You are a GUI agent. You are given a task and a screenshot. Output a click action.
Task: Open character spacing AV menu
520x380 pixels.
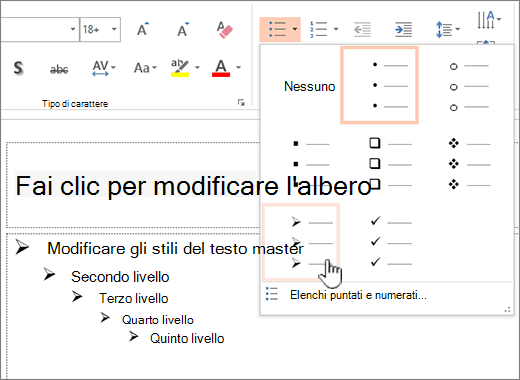point(104,68)
